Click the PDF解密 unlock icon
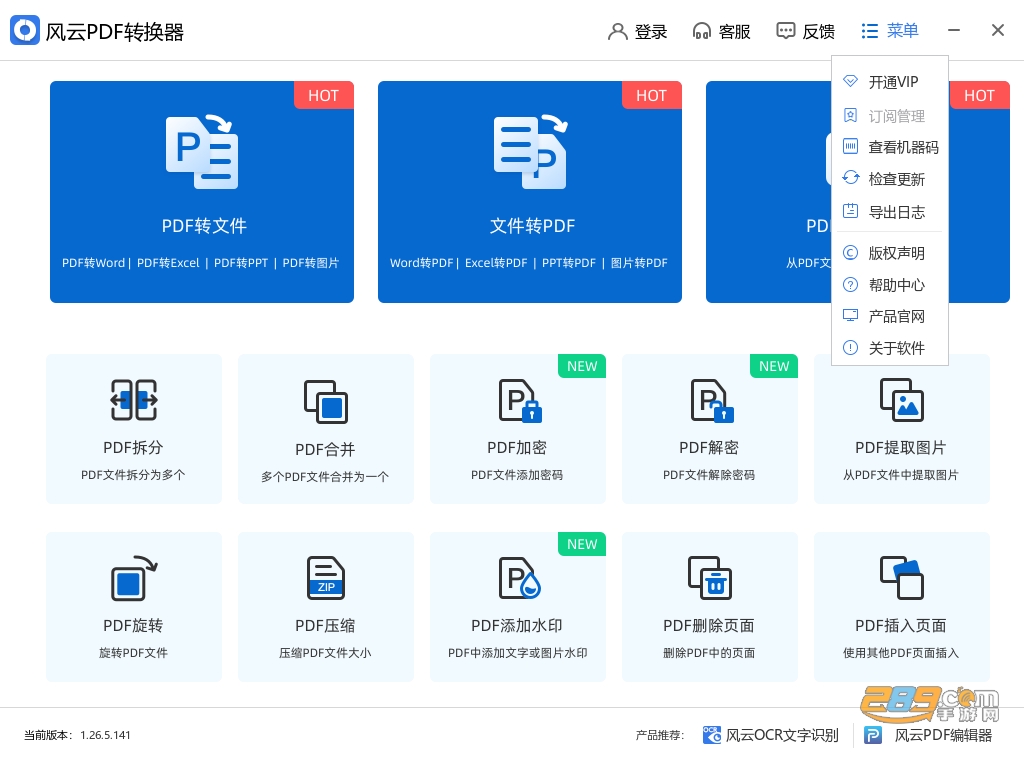This screenshot has height=762, width=1024. (x=712, y=400)
